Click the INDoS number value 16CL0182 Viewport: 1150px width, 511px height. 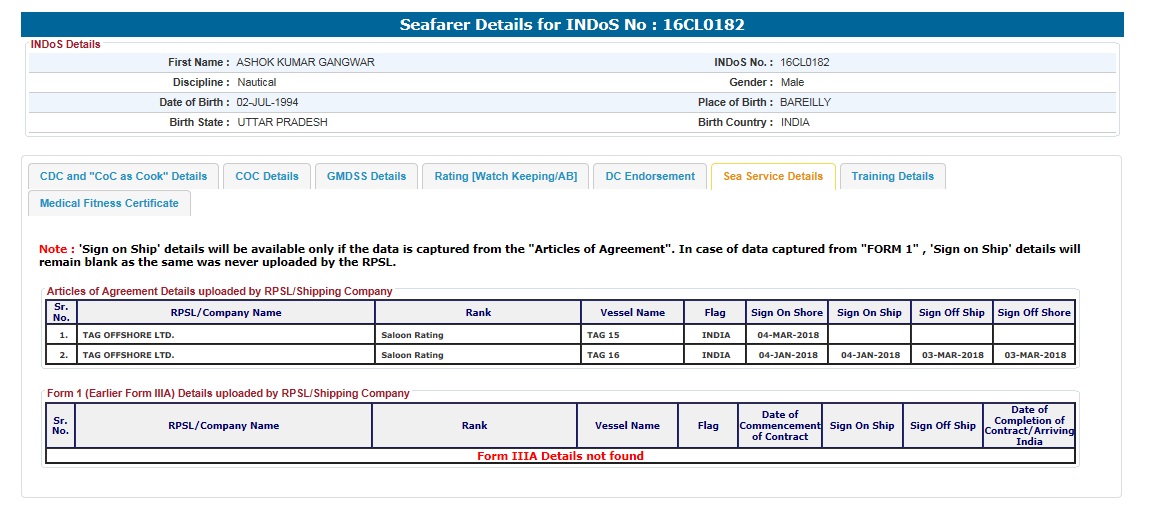coord(805,62)
